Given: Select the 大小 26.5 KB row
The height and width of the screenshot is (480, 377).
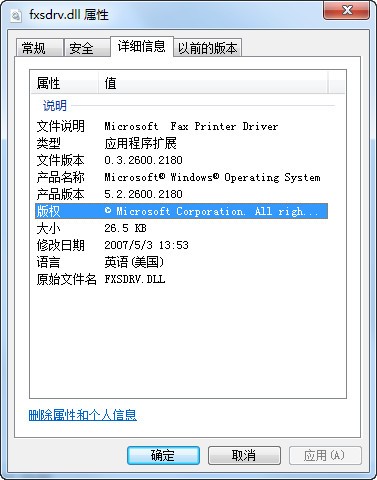Looking at the screenshot, I should 181,228.
